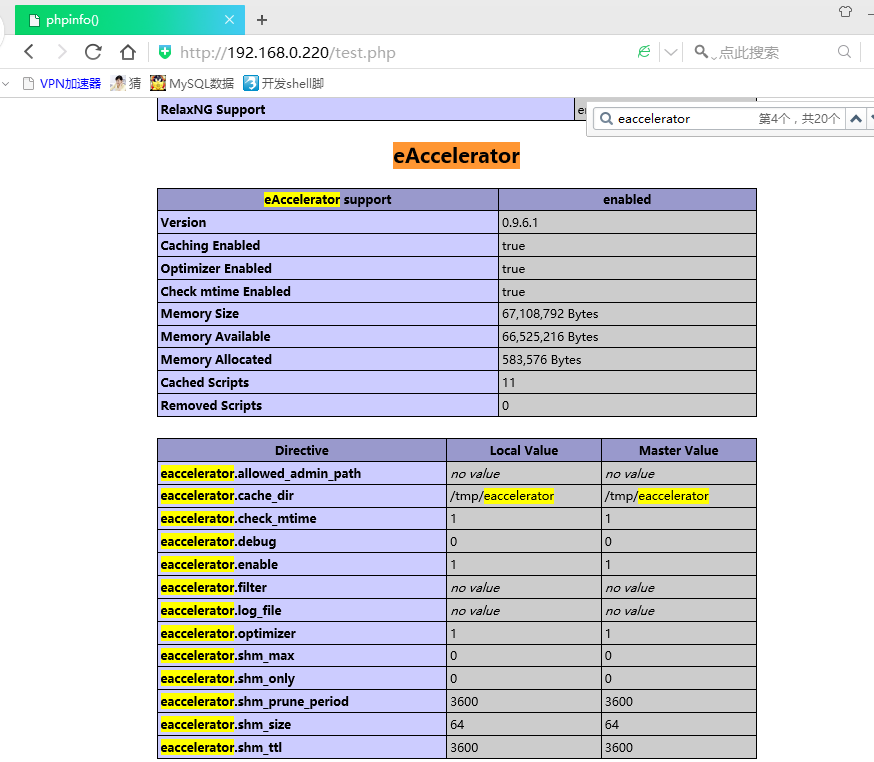This screenshot has height=762, width=874.
Task: Click the Cached Scripts value 11
Action: coord(508,382)
